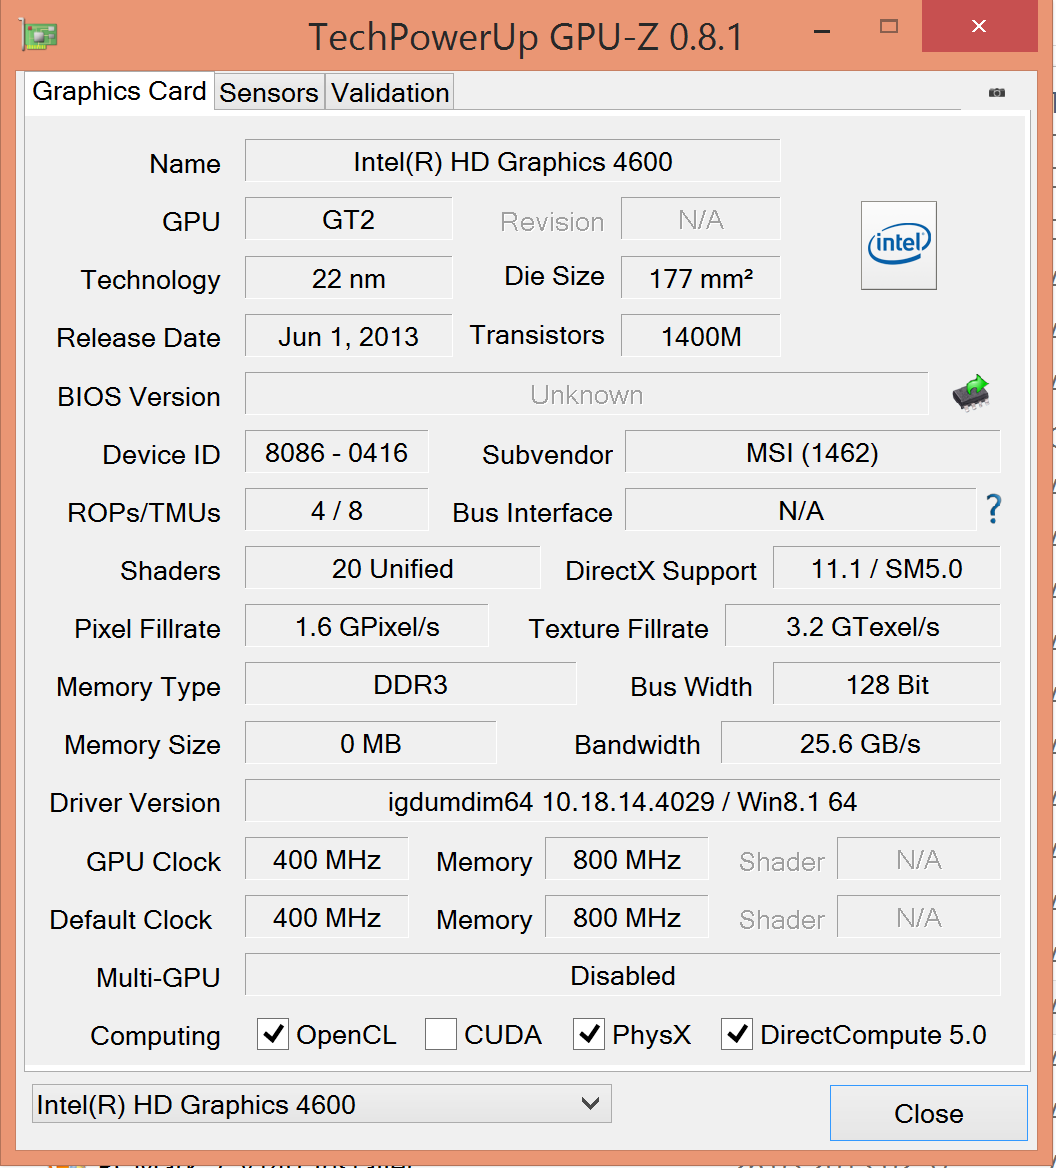Viewport: 1056px width, 1168px height.
Task: Click the BIOS save chip icon
Action: tap(970, 394)
